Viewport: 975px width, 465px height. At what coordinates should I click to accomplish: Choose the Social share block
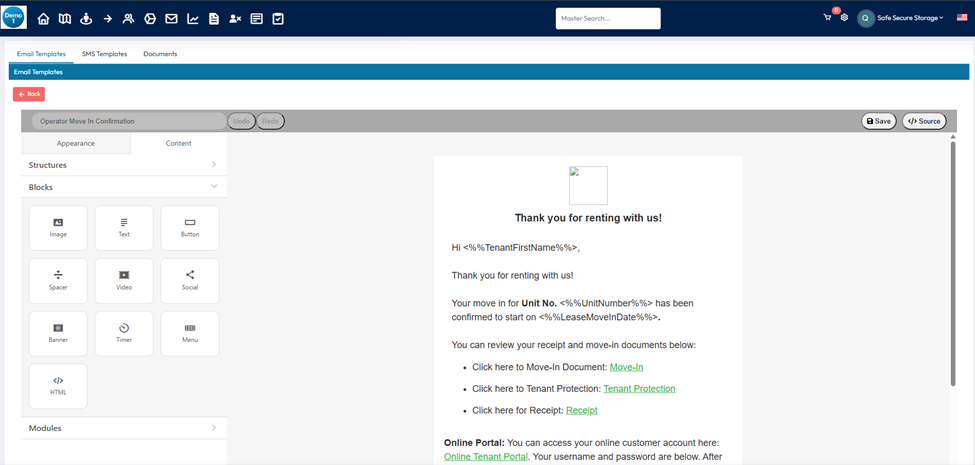click(x=190, y=280)
